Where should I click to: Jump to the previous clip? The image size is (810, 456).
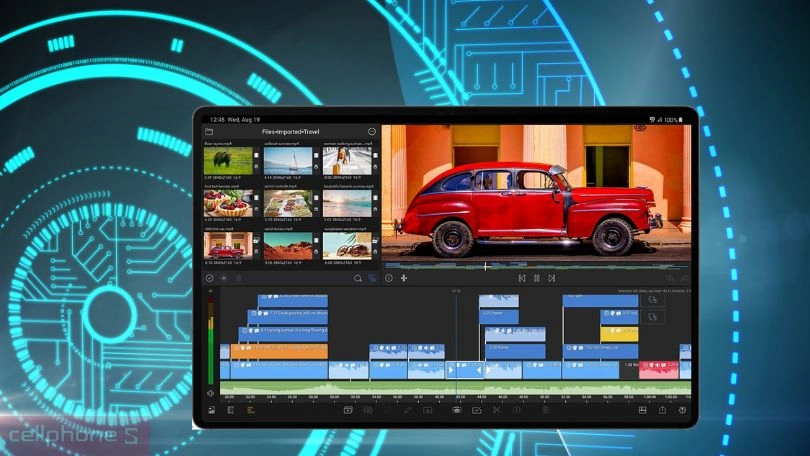pyautogui.click(x=521, y=278)
